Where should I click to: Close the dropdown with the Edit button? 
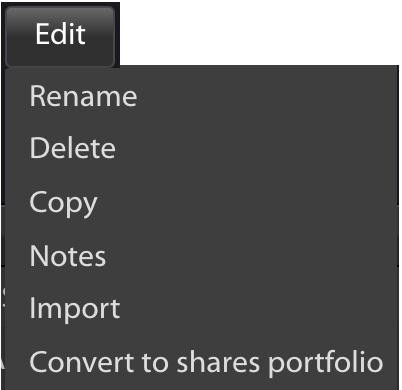60,35
